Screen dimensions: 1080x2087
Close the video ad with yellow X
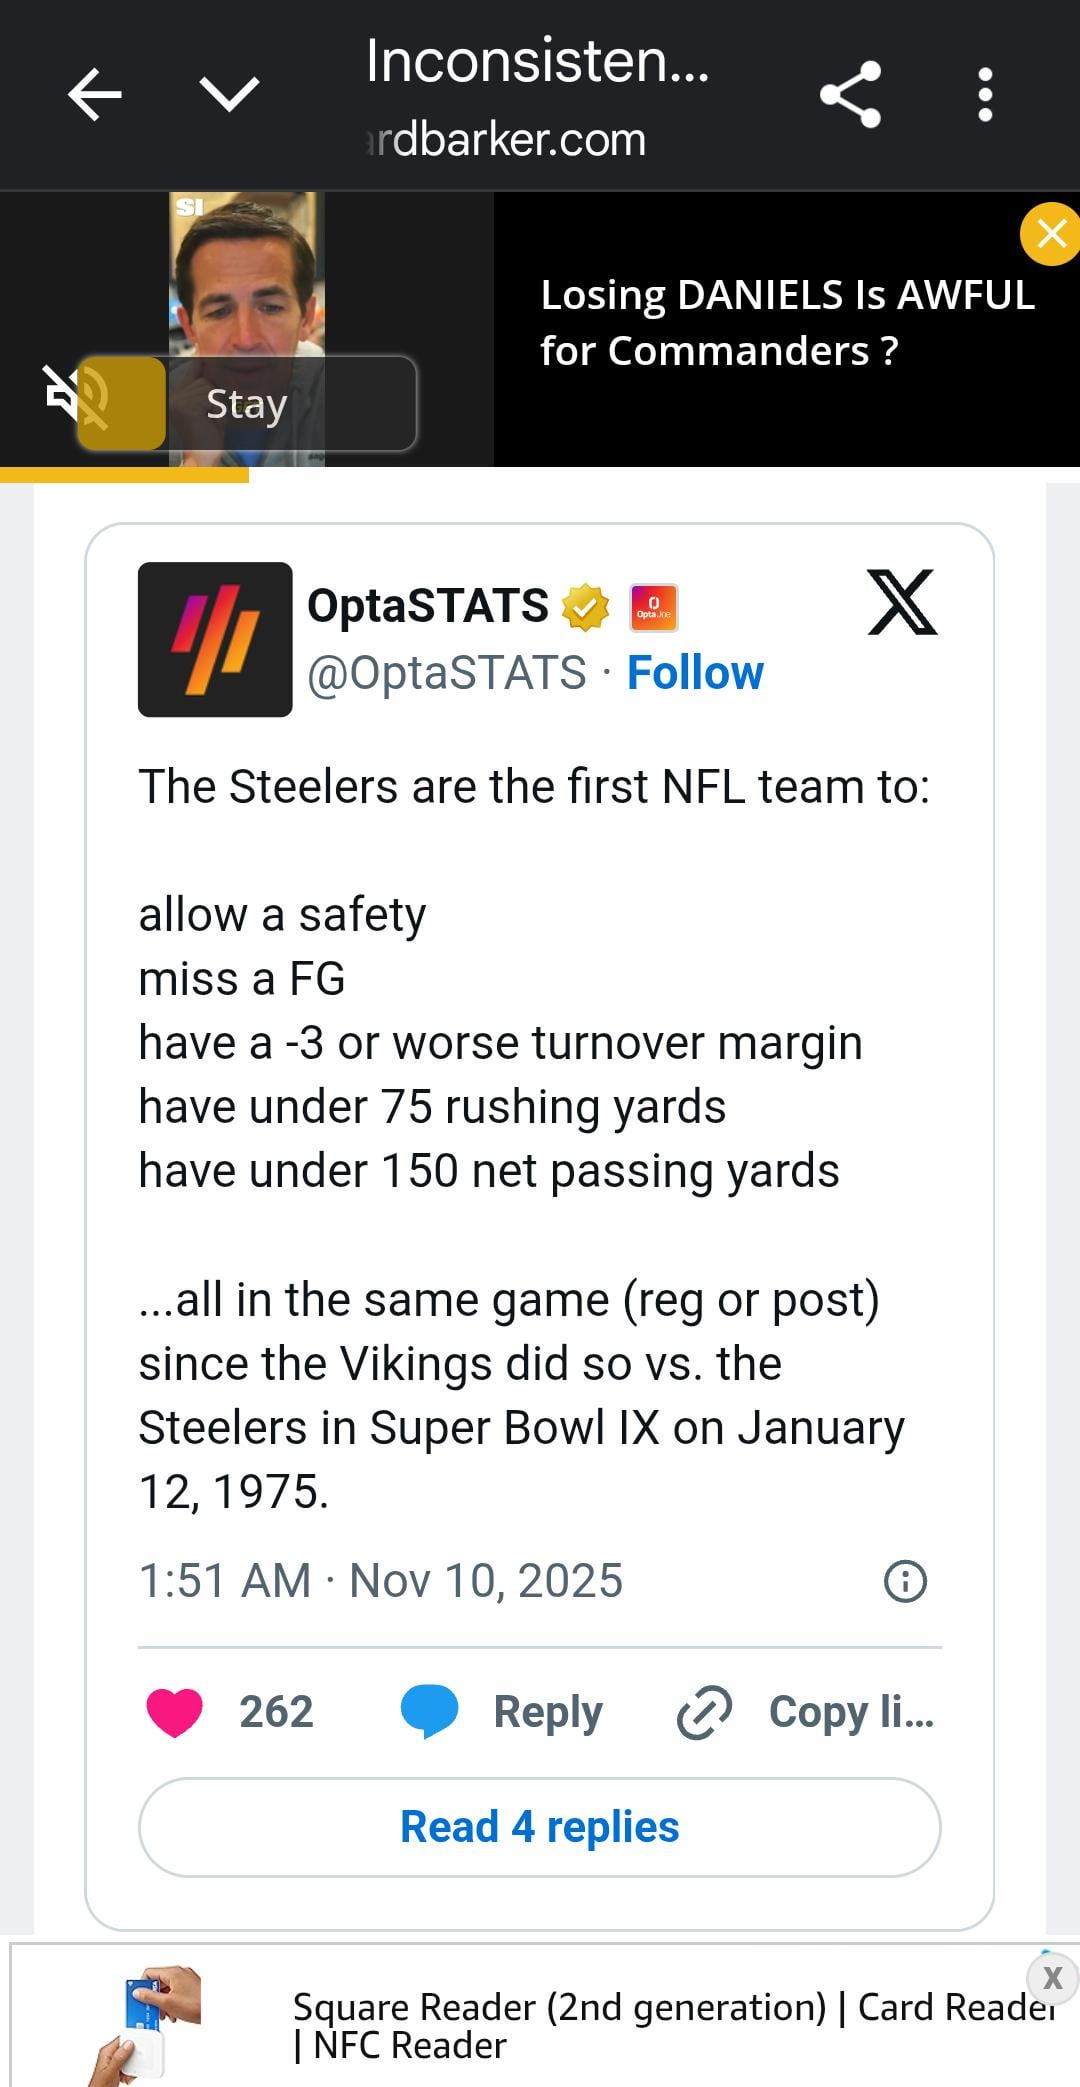pyautogui.click(x=1050, y=234)
